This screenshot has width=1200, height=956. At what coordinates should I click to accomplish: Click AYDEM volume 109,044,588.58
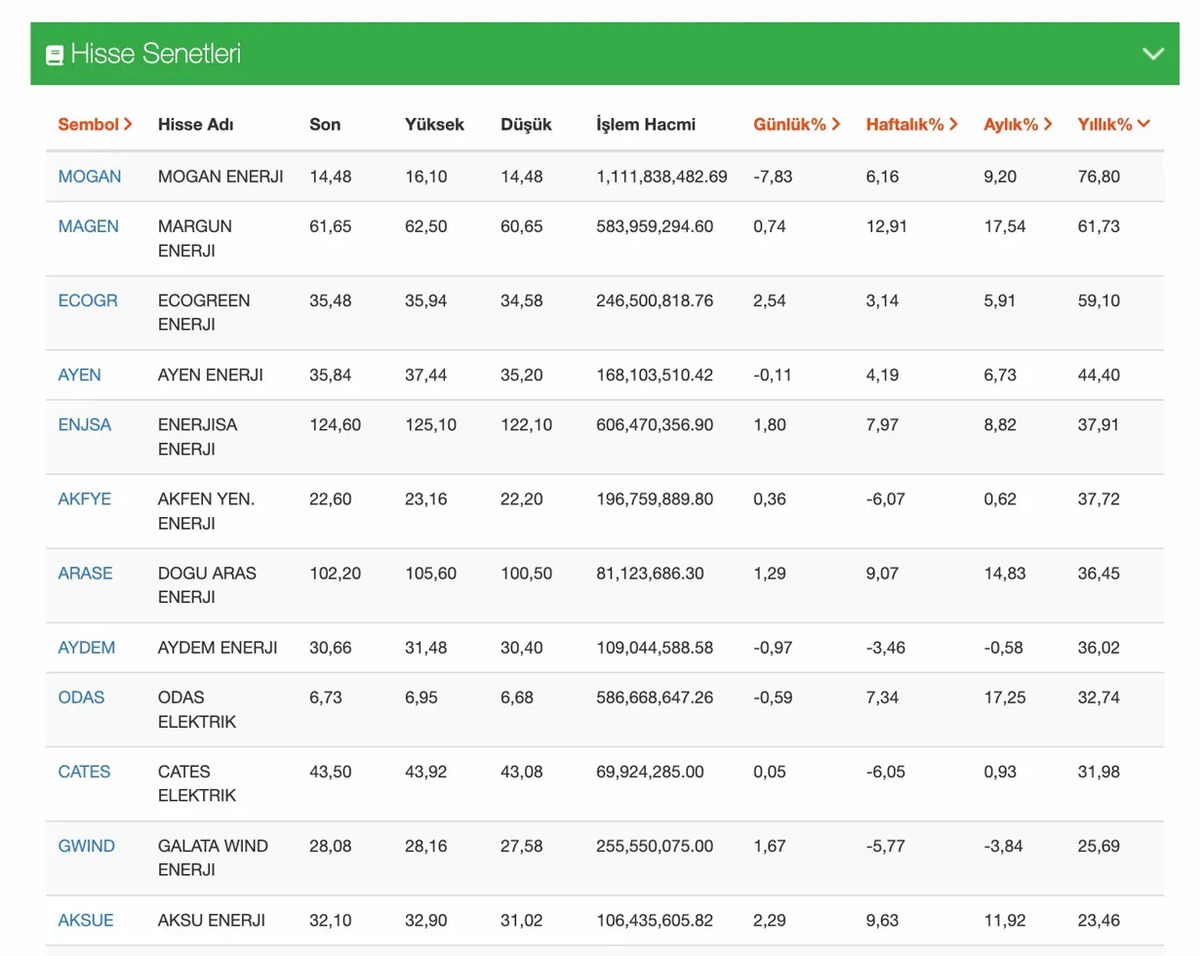click(655, 647)
